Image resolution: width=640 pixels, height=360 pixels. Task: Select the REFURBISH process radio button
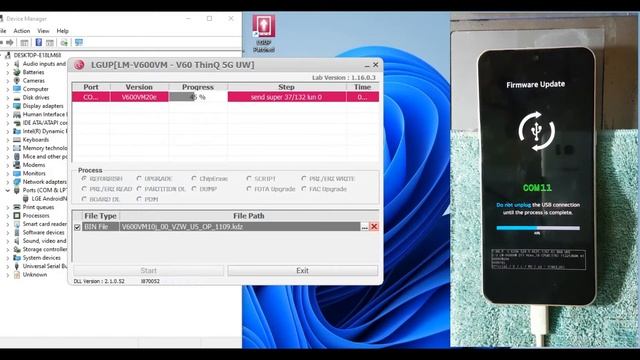[84, 179]
